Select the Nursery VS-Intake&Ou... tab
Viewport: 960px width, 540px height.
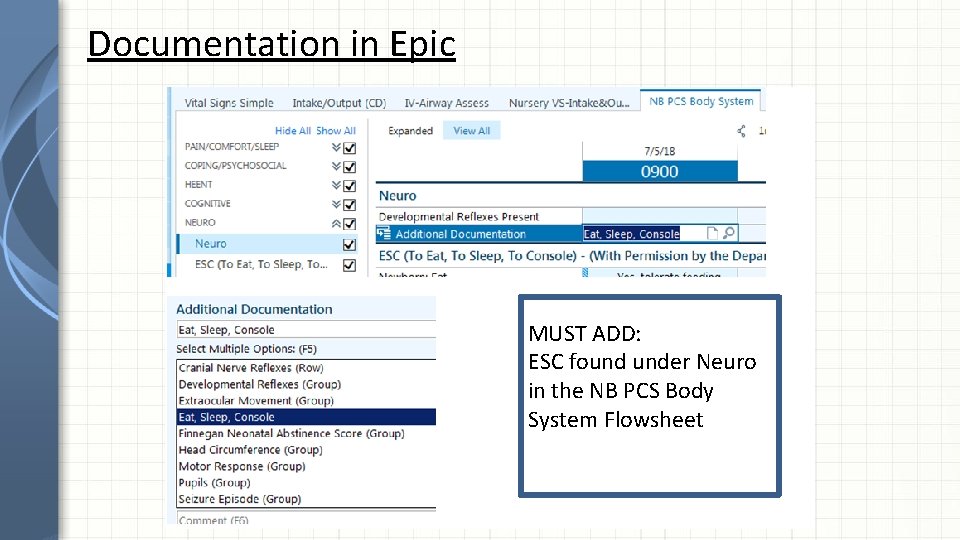[569, 103]
